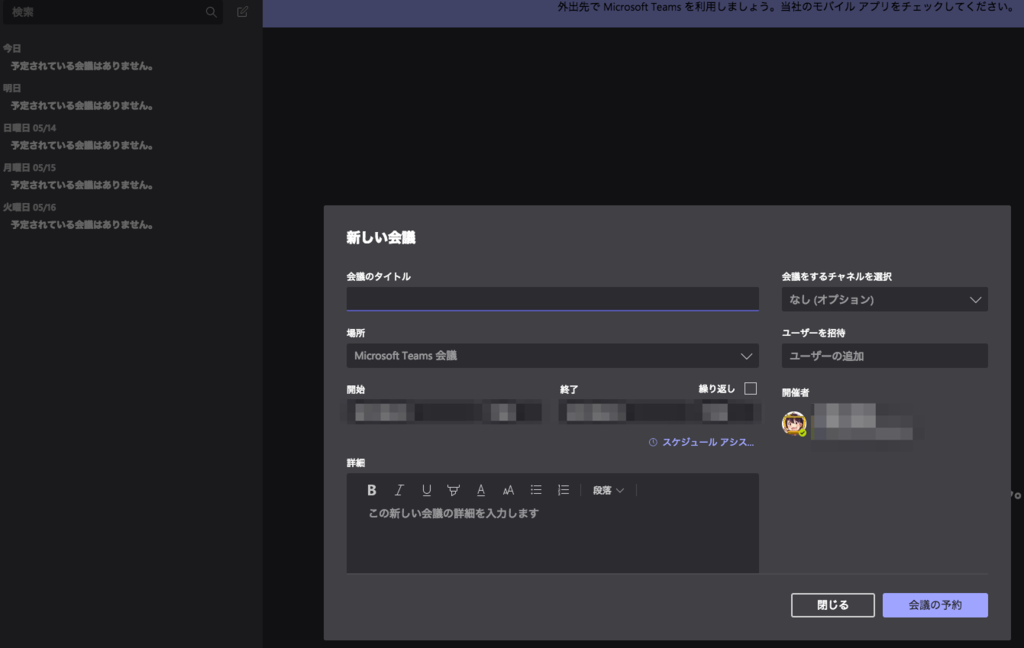Click the 閉じる button
The height and width of the screenshot is (648, 1024).
click(833, 605)
